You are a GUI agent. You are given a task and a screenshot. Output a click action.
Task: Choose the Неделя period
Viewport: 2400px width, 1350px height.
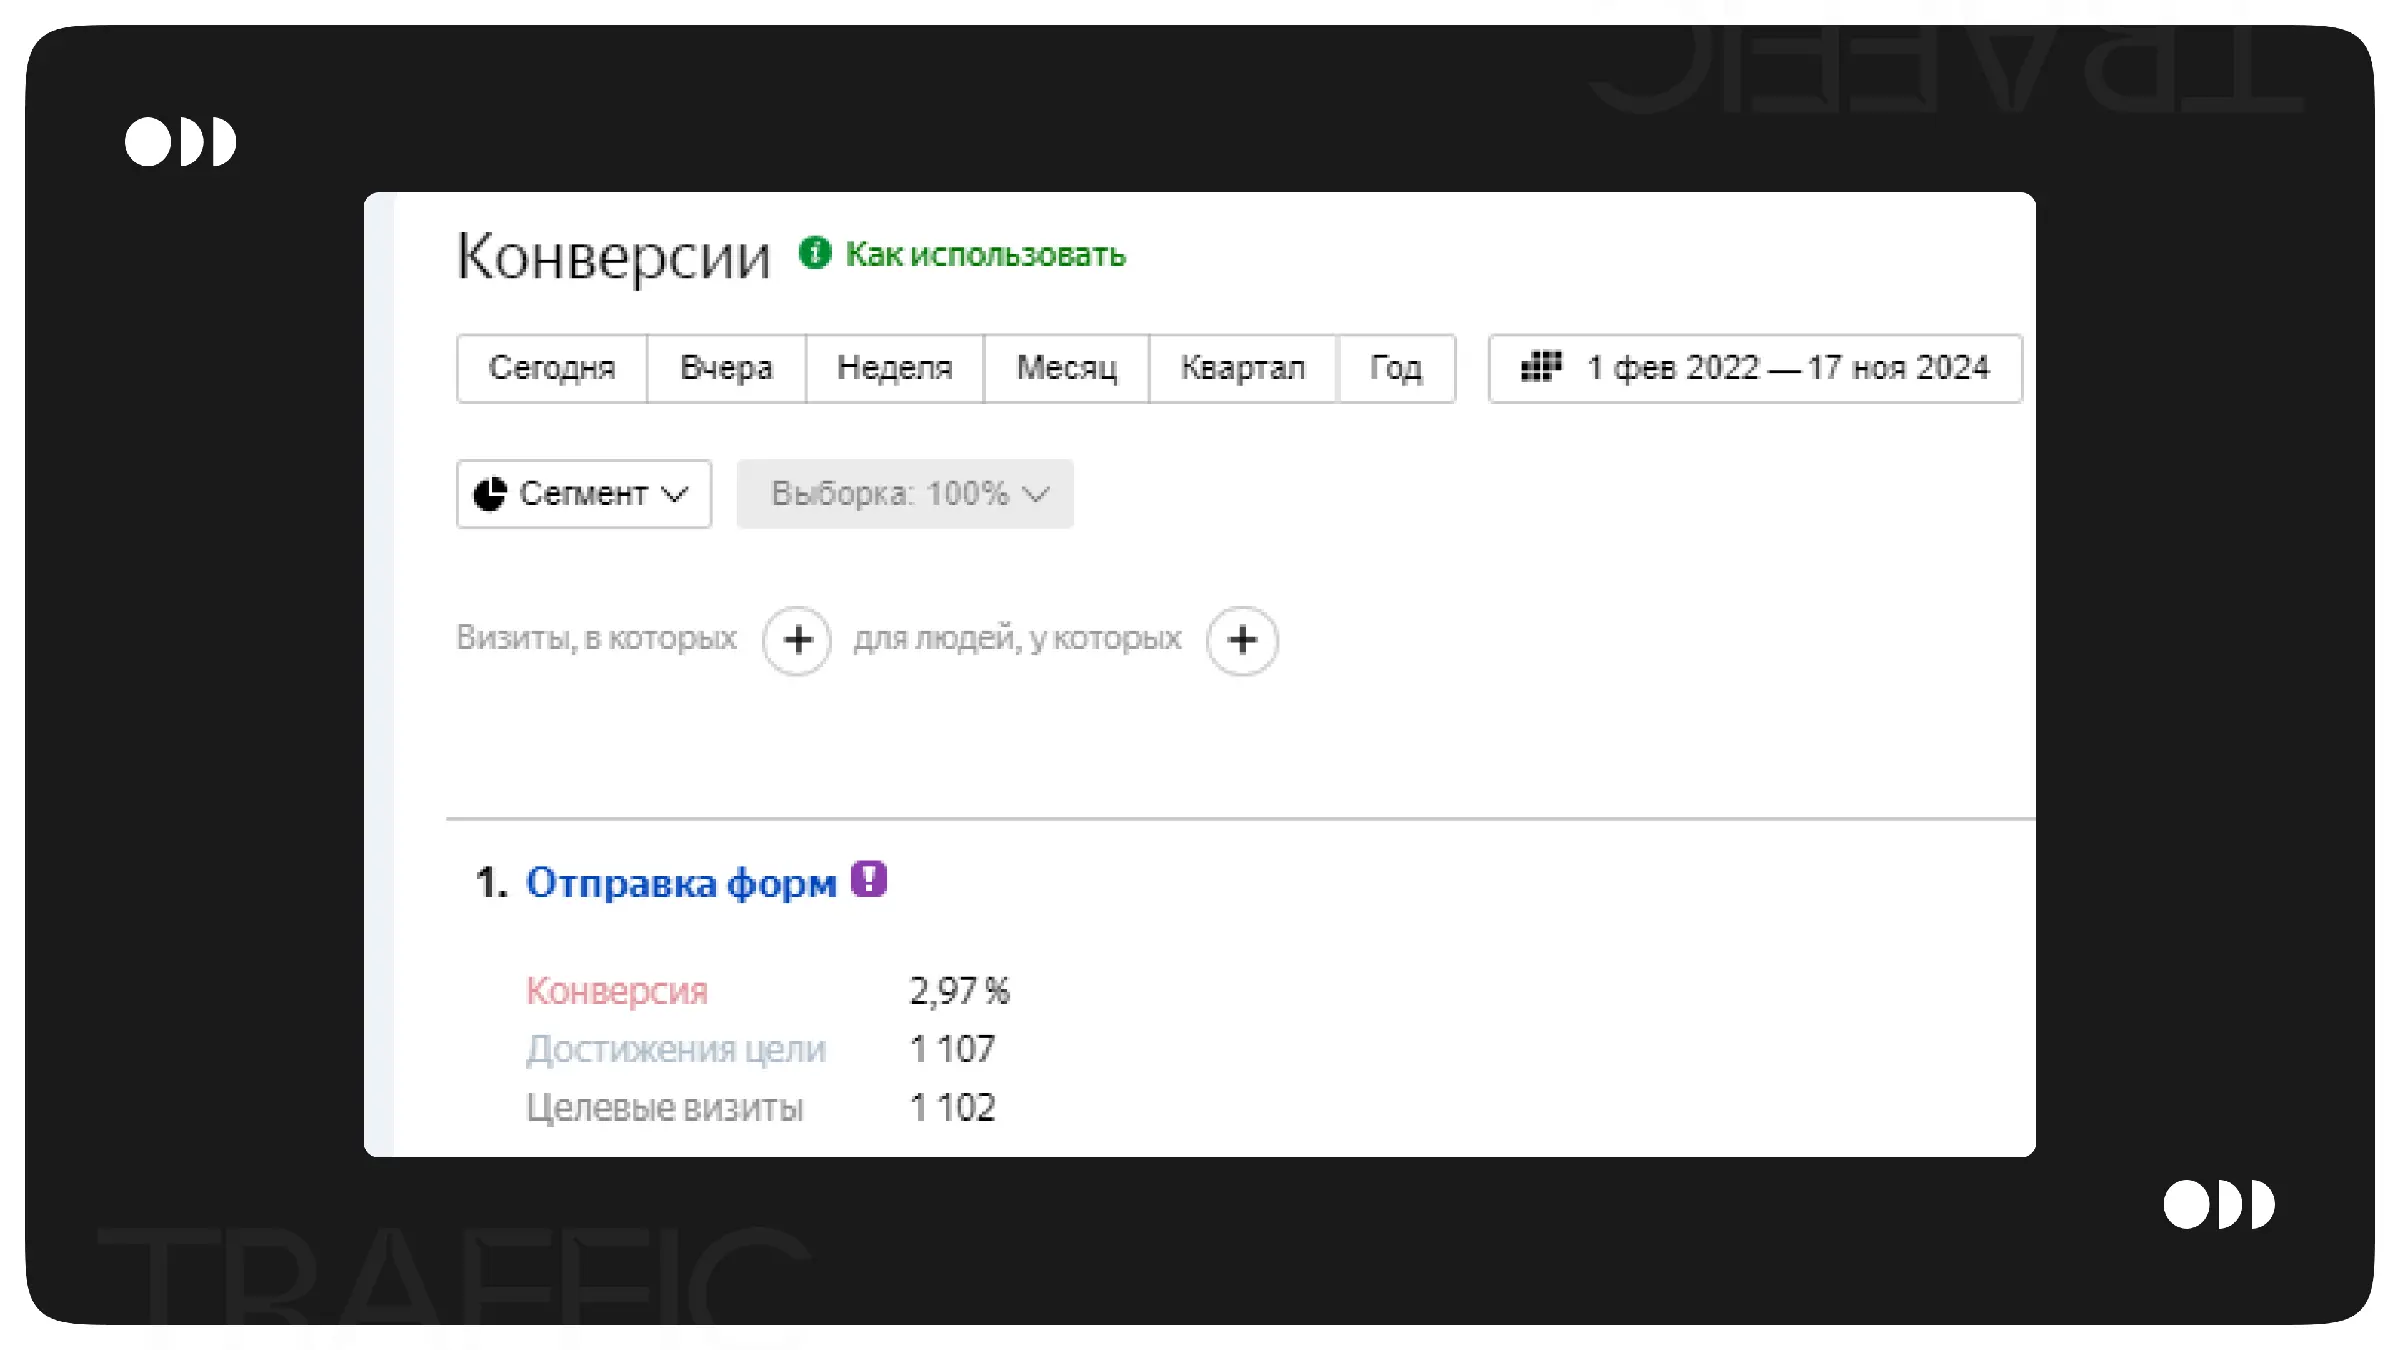tap(894, 368)
